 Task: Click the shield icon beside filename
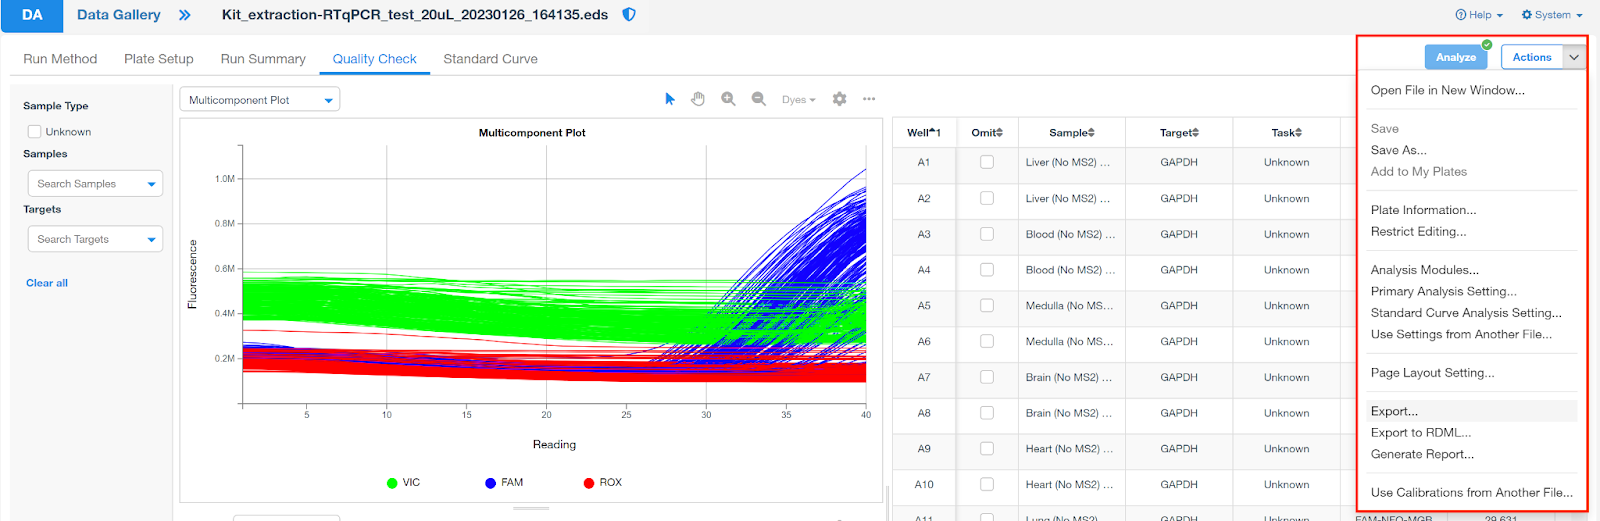tap(629, 15)
